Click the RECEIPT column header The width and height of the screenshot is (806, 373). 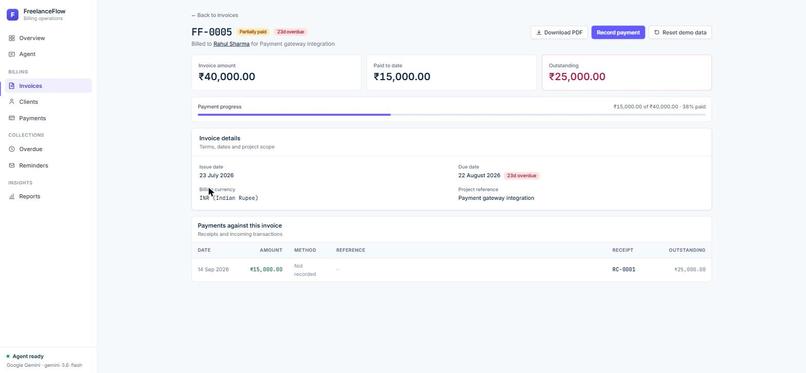622,250
